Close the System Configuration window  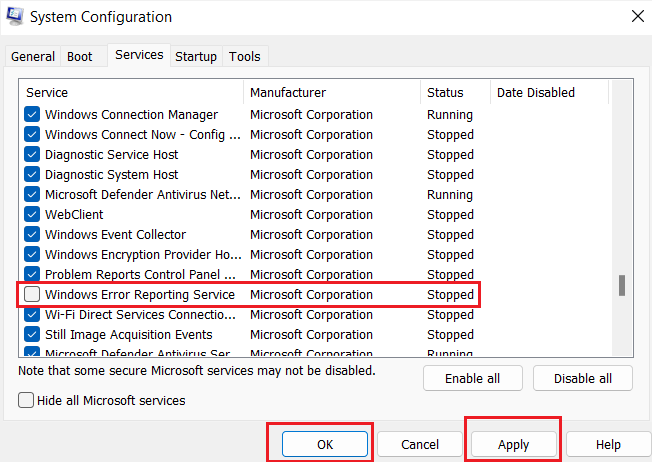[x=637, y=17]
